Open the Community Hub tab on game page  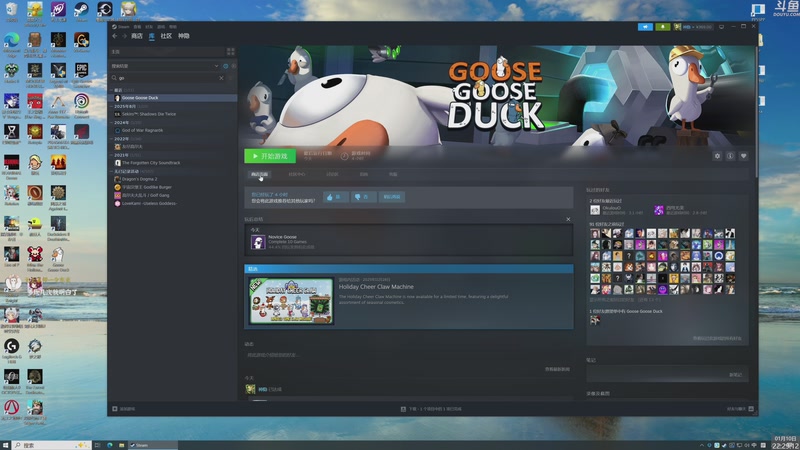pyautogui.click(x=296, y=174)
